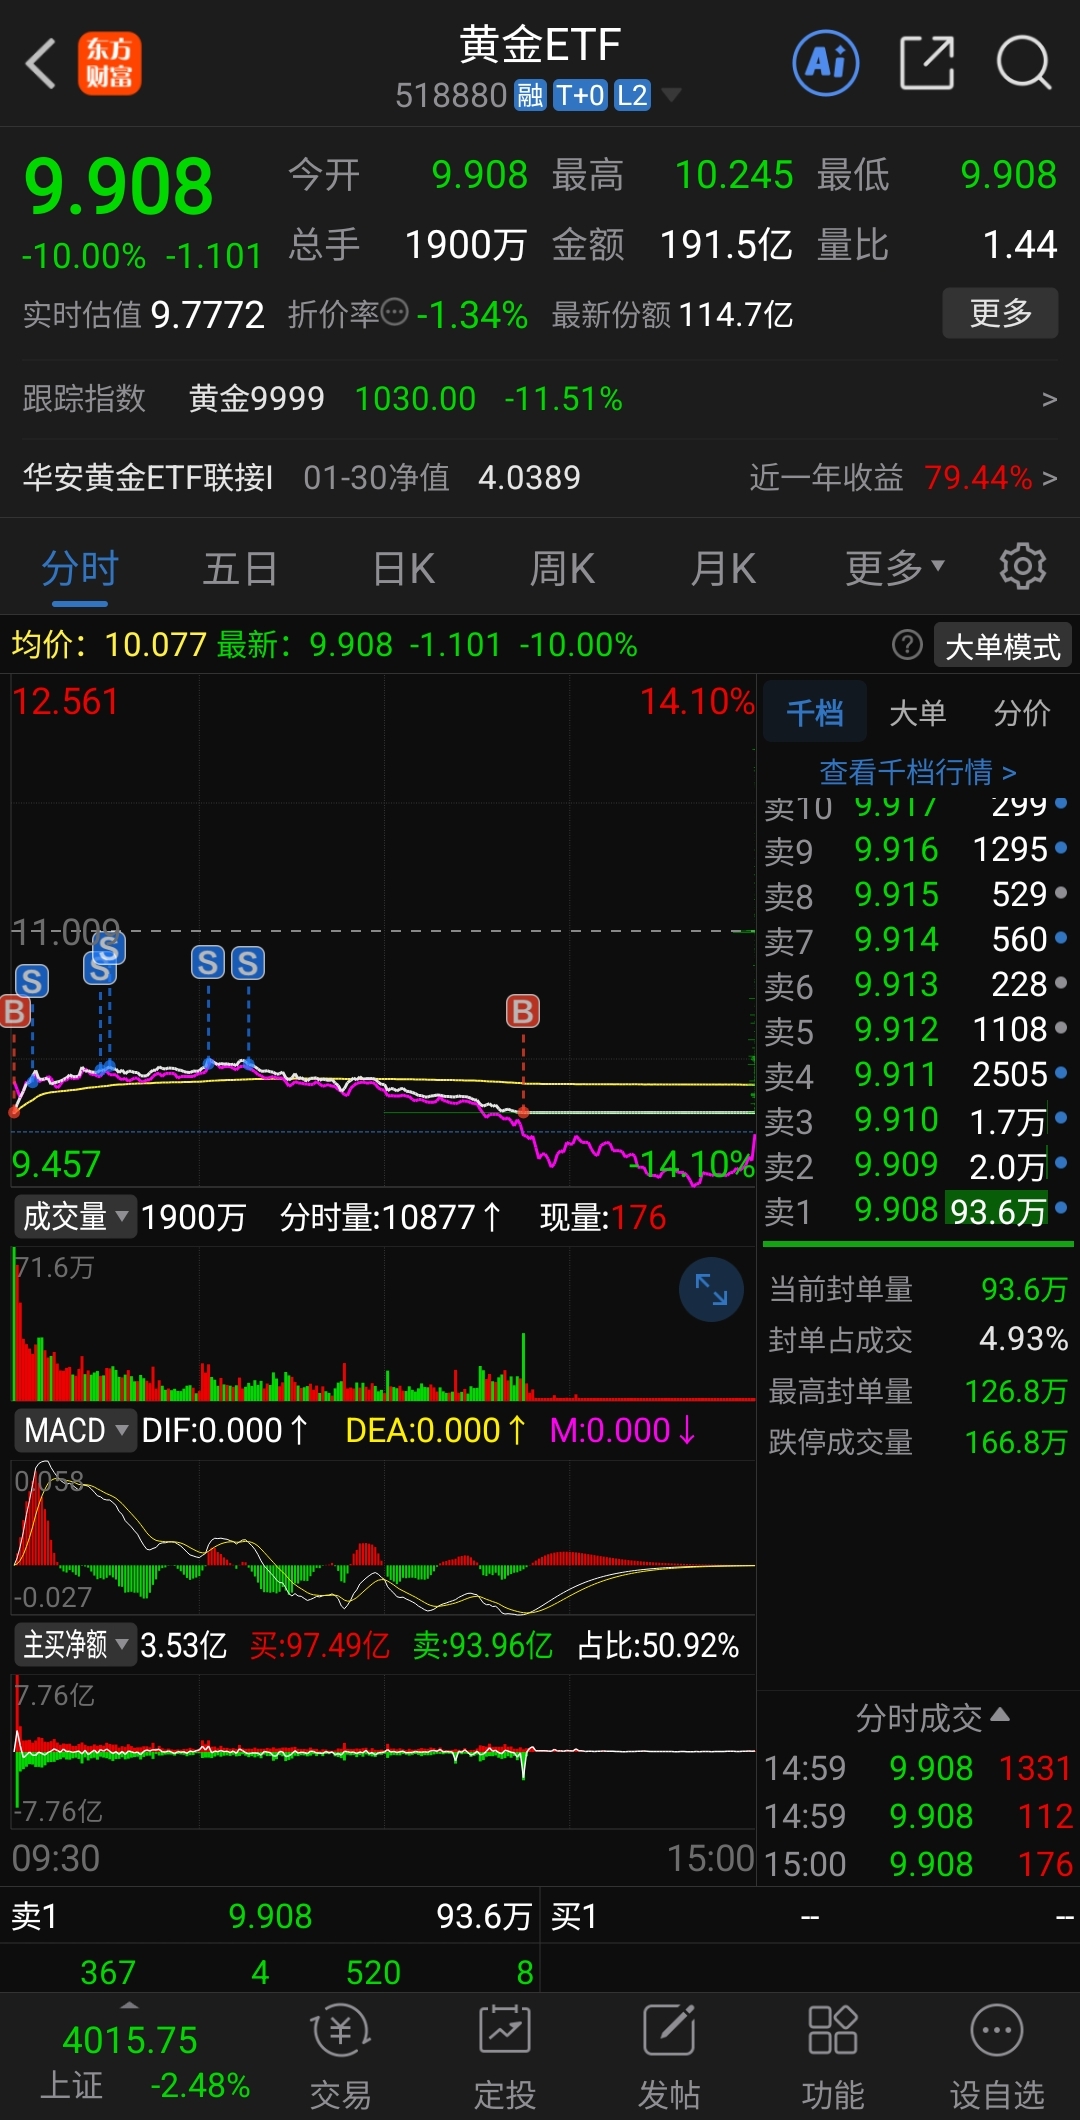The height and width of the screenshot is (2120, 1080).
Task: Select 分时 tab
Action: point(80,568)
